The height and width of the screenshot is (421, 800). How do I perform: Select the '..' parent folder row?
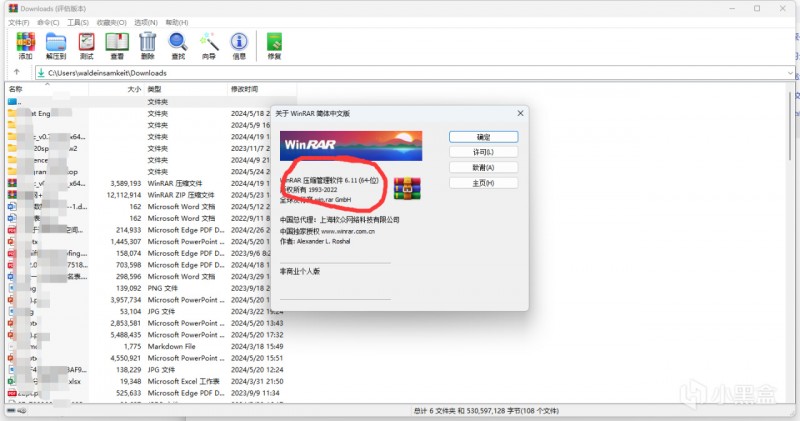point(151,102)
